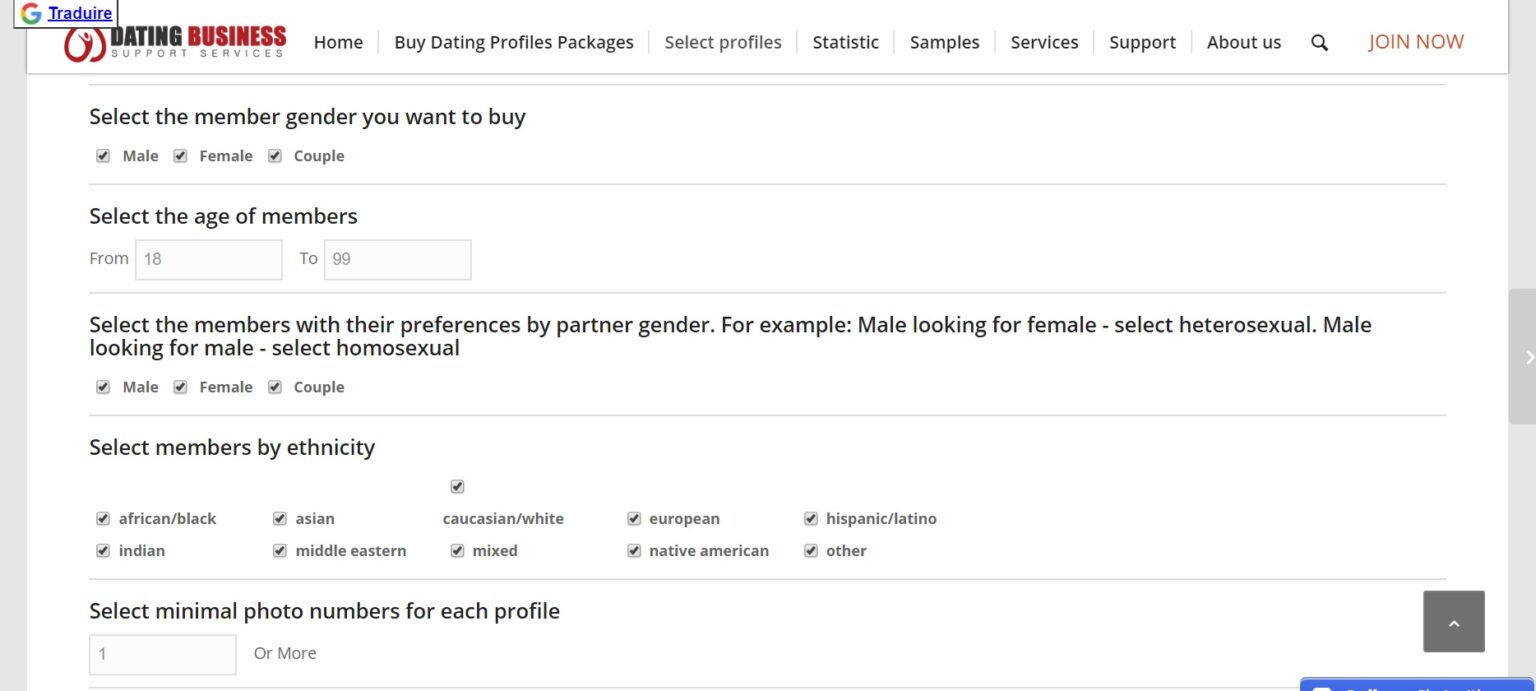This screenshot has width=1536, height=691.
Task: Click the Dating Business logo
Action: (176, 43)
